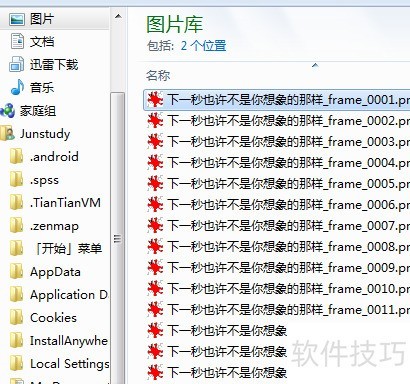Click the file icon of frame_0009

pyautogui.click(x=155, y=268)
